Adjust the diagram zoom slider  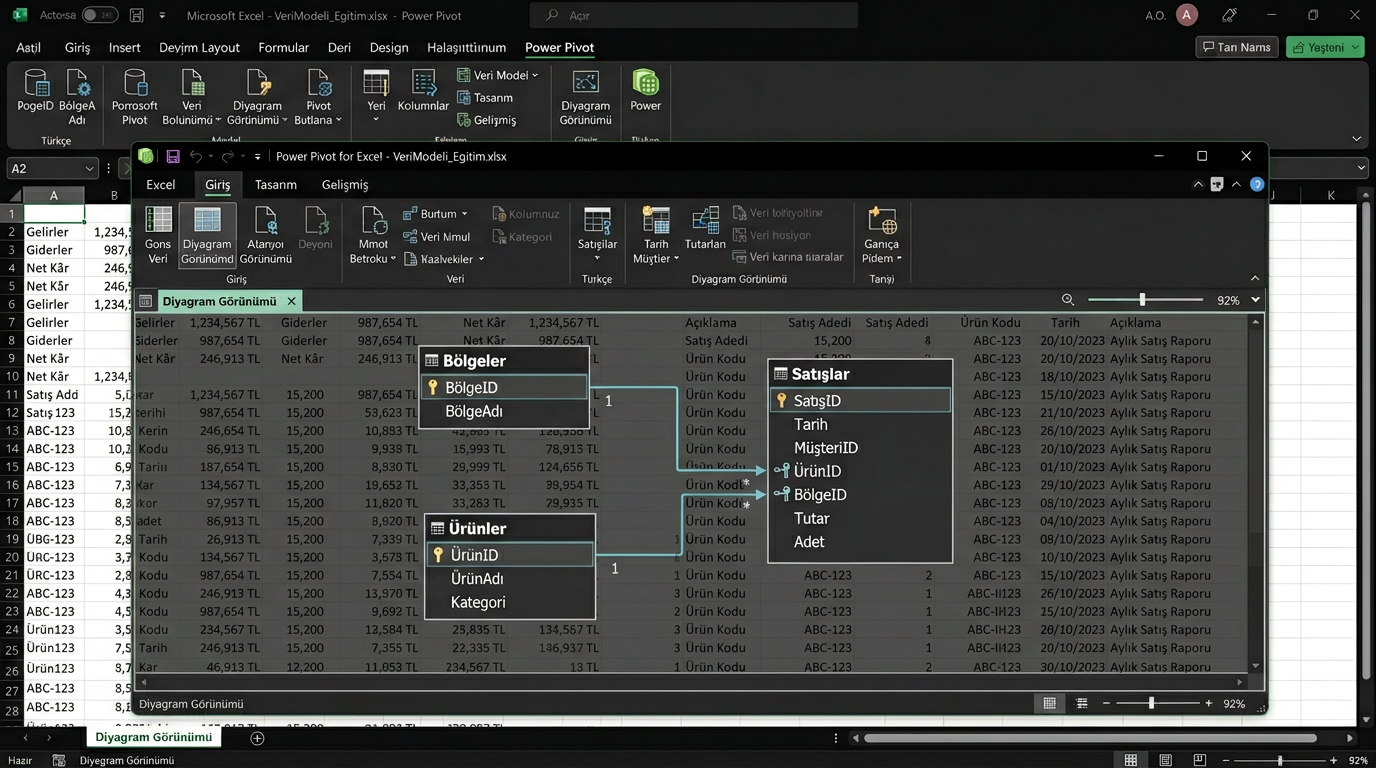[x=1142, y=300]
